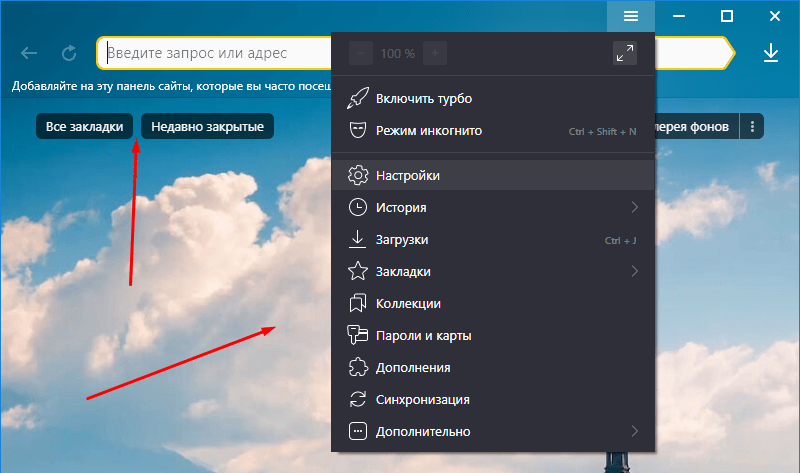Zoom out with the minus button
800x473 pixels.
point(361,53)
